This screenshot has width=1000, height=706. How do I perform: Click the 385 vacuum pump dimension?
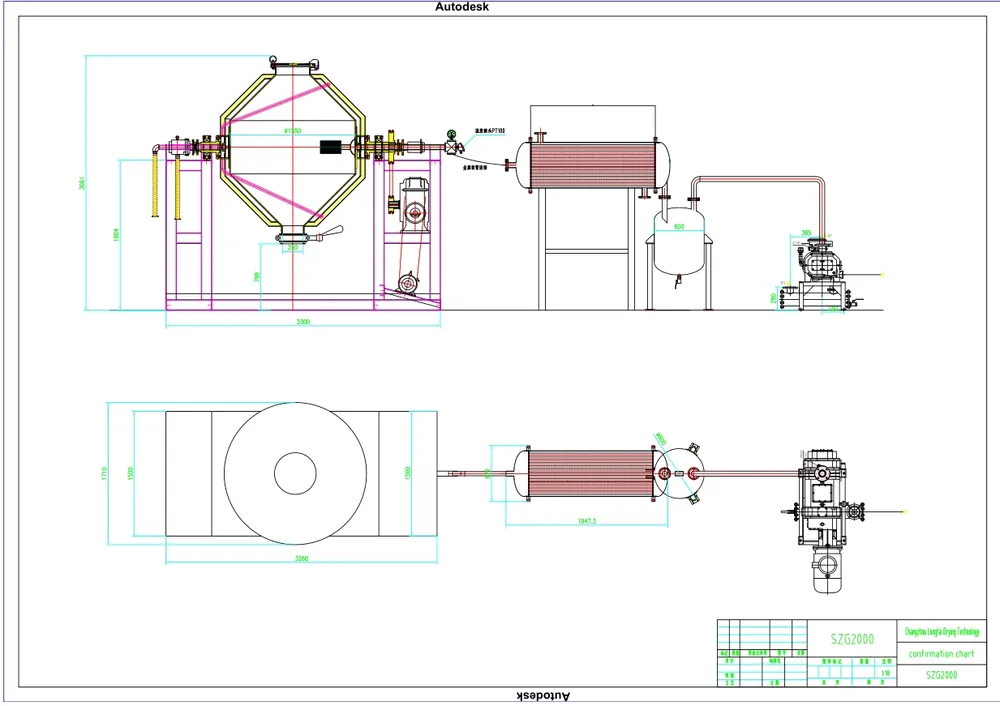click(806, 233)
